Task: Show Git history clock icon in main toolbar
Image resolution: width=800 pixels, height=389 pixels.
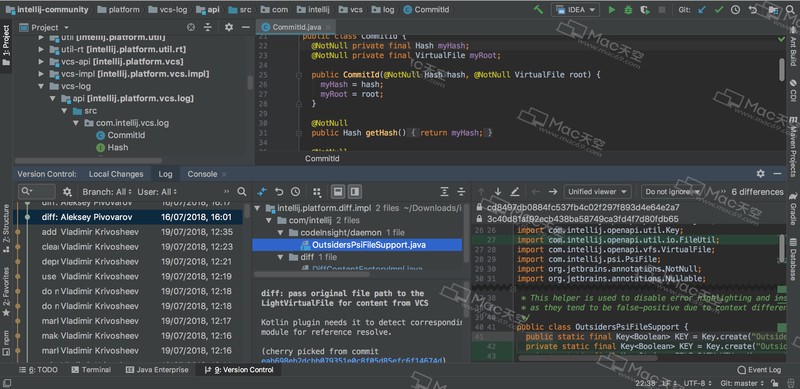Action: click(735, 10)
